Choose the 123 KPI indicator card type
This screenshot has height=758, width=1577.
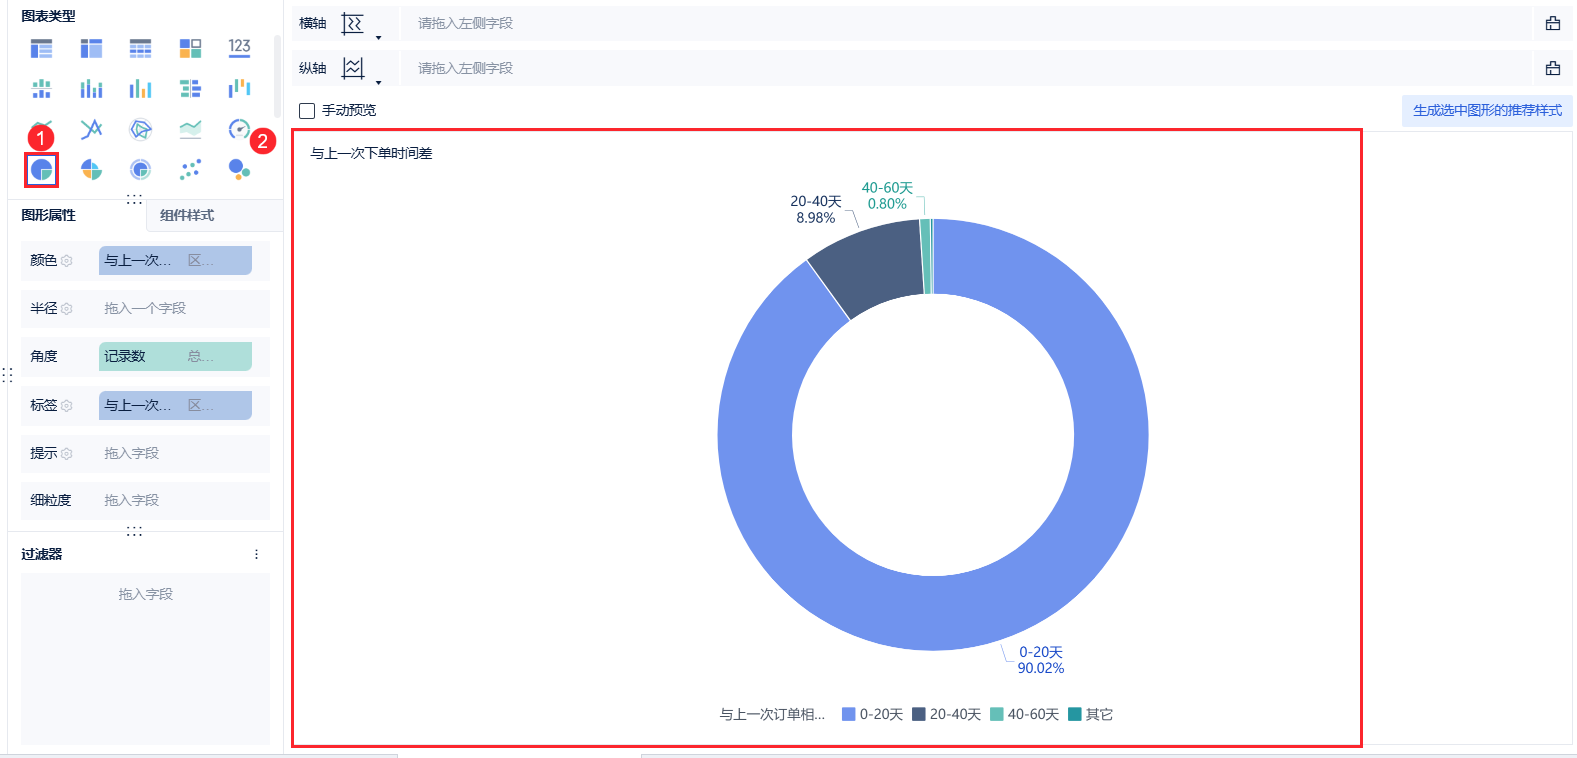239,47
